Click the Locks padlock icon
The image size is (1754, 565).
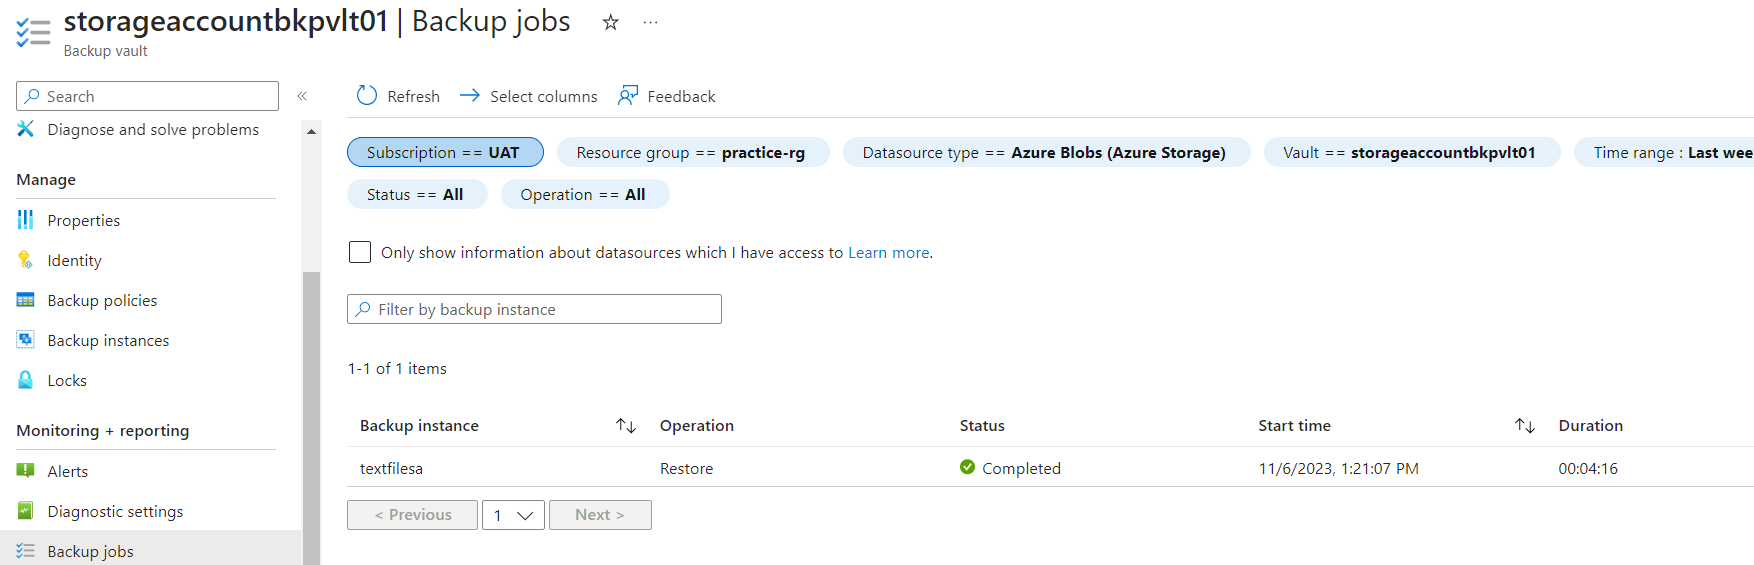tap(26, 380)
